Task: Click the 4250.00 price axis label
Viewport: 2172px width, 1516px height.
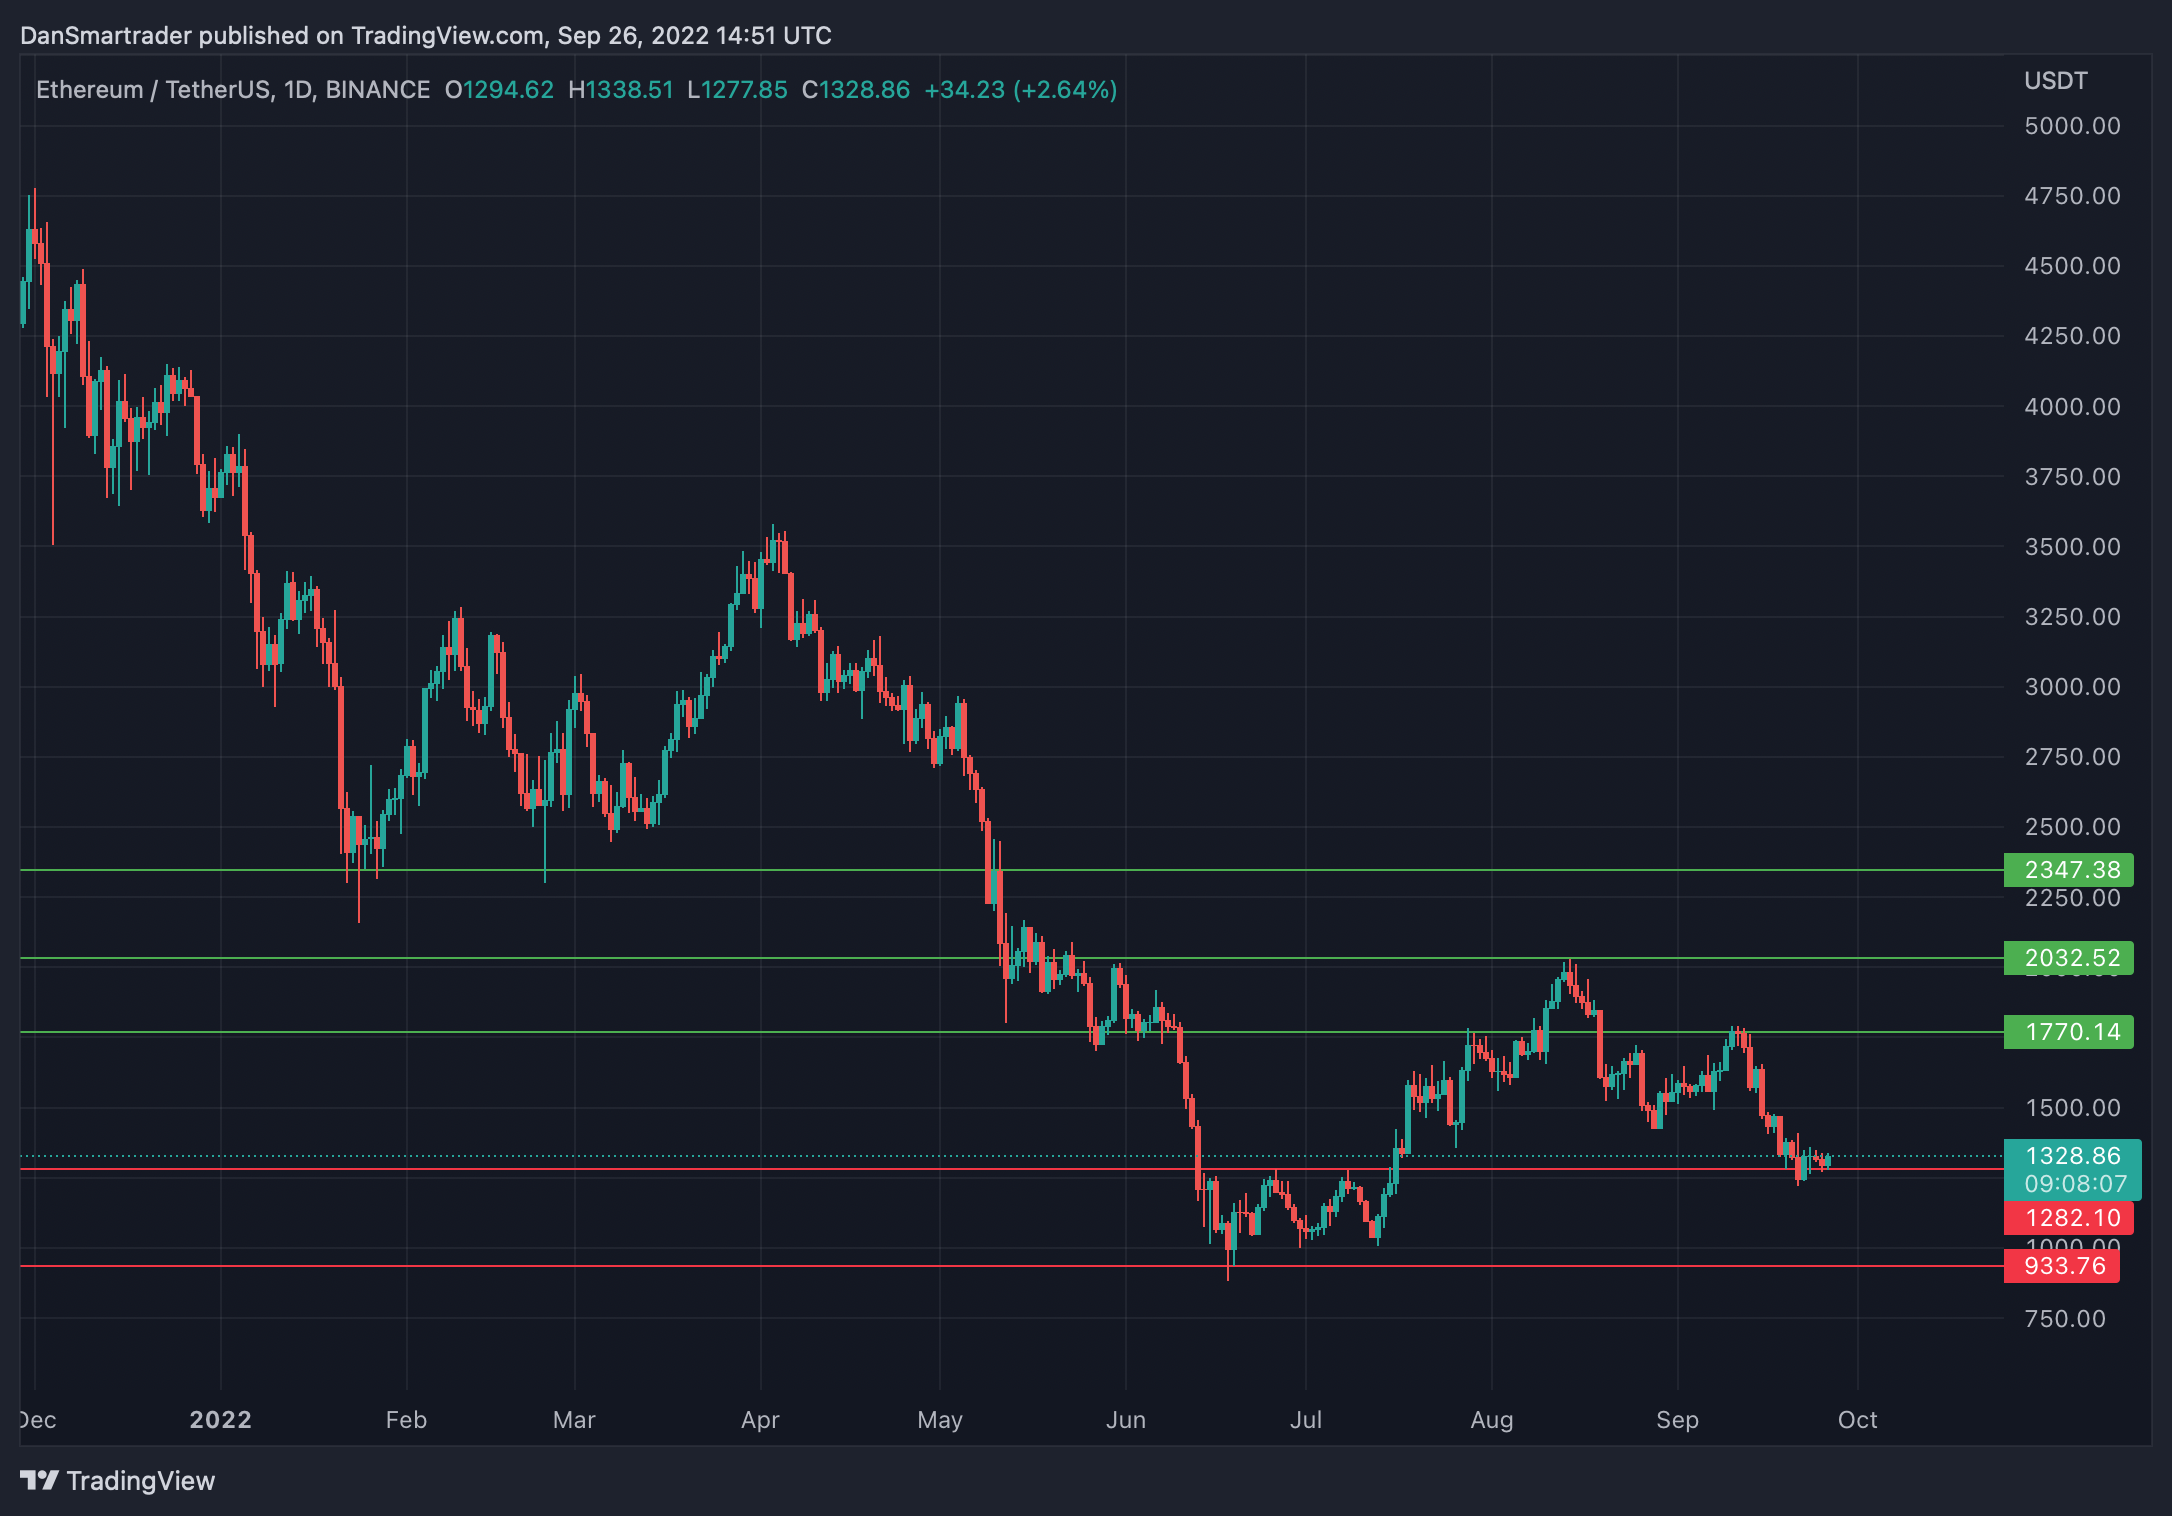Action: (x=2072, y=336)
